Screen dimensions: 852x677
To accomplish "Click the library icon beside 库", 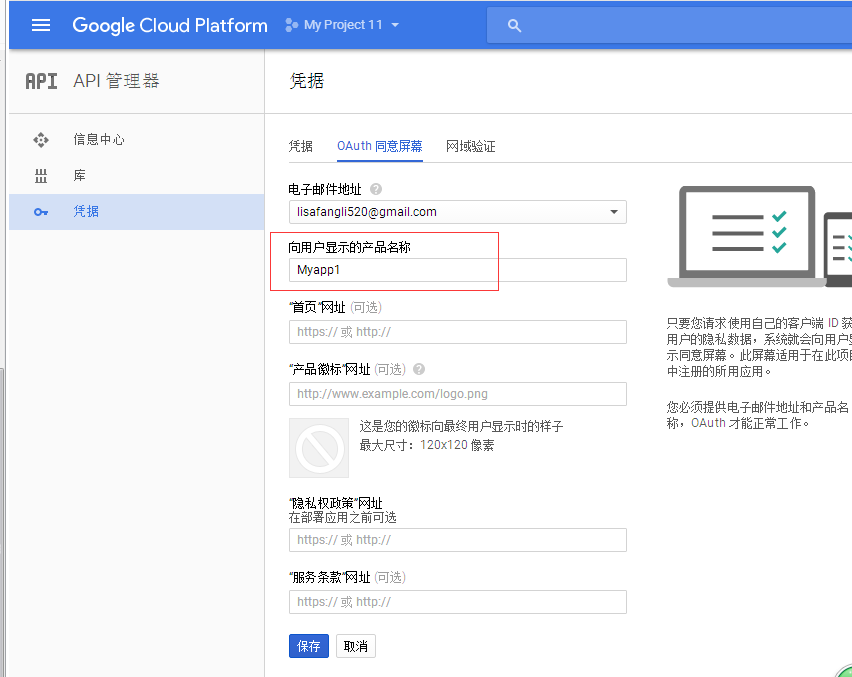I will 41,176.
